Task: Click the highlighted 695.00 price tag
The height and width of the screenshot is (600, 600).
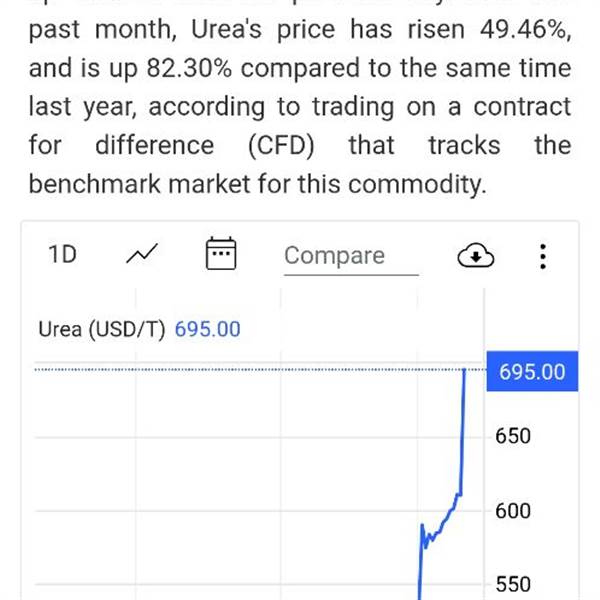Action: (x=531, y=372)
